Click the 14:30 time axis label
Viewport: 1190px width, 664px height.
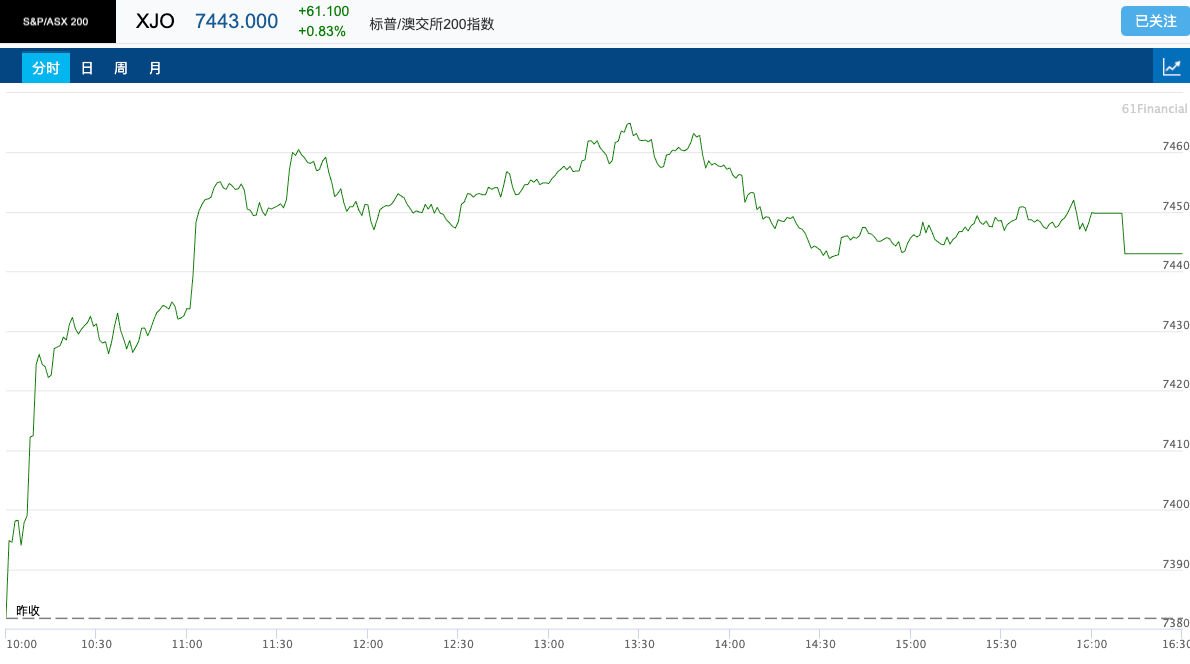820,644
